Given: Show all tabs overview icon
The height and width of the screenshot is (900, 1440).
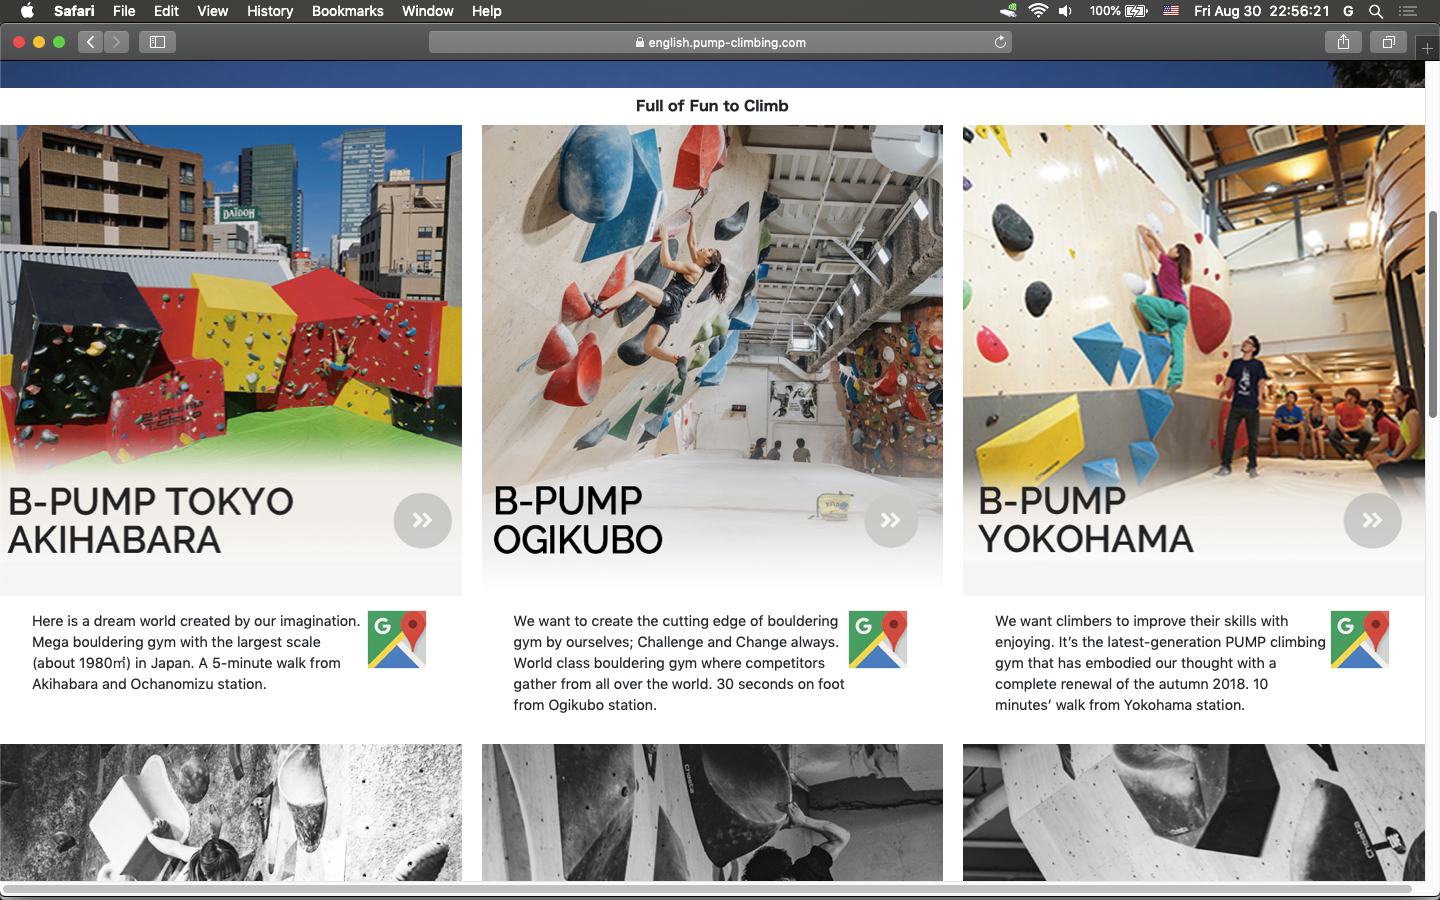Looking at the screenshot, I should point(1388,42).
